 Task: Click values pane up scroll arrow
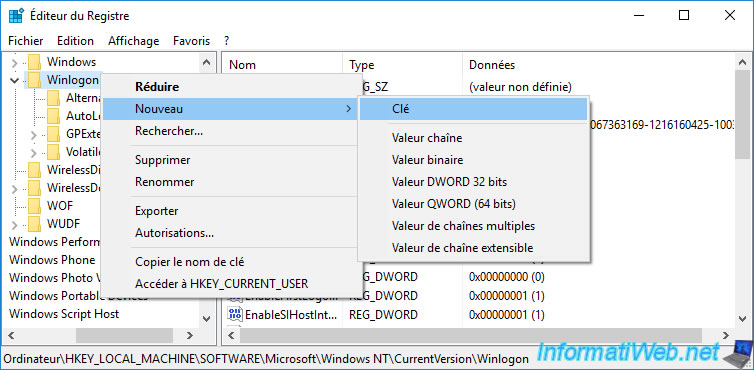coord(743,62)
